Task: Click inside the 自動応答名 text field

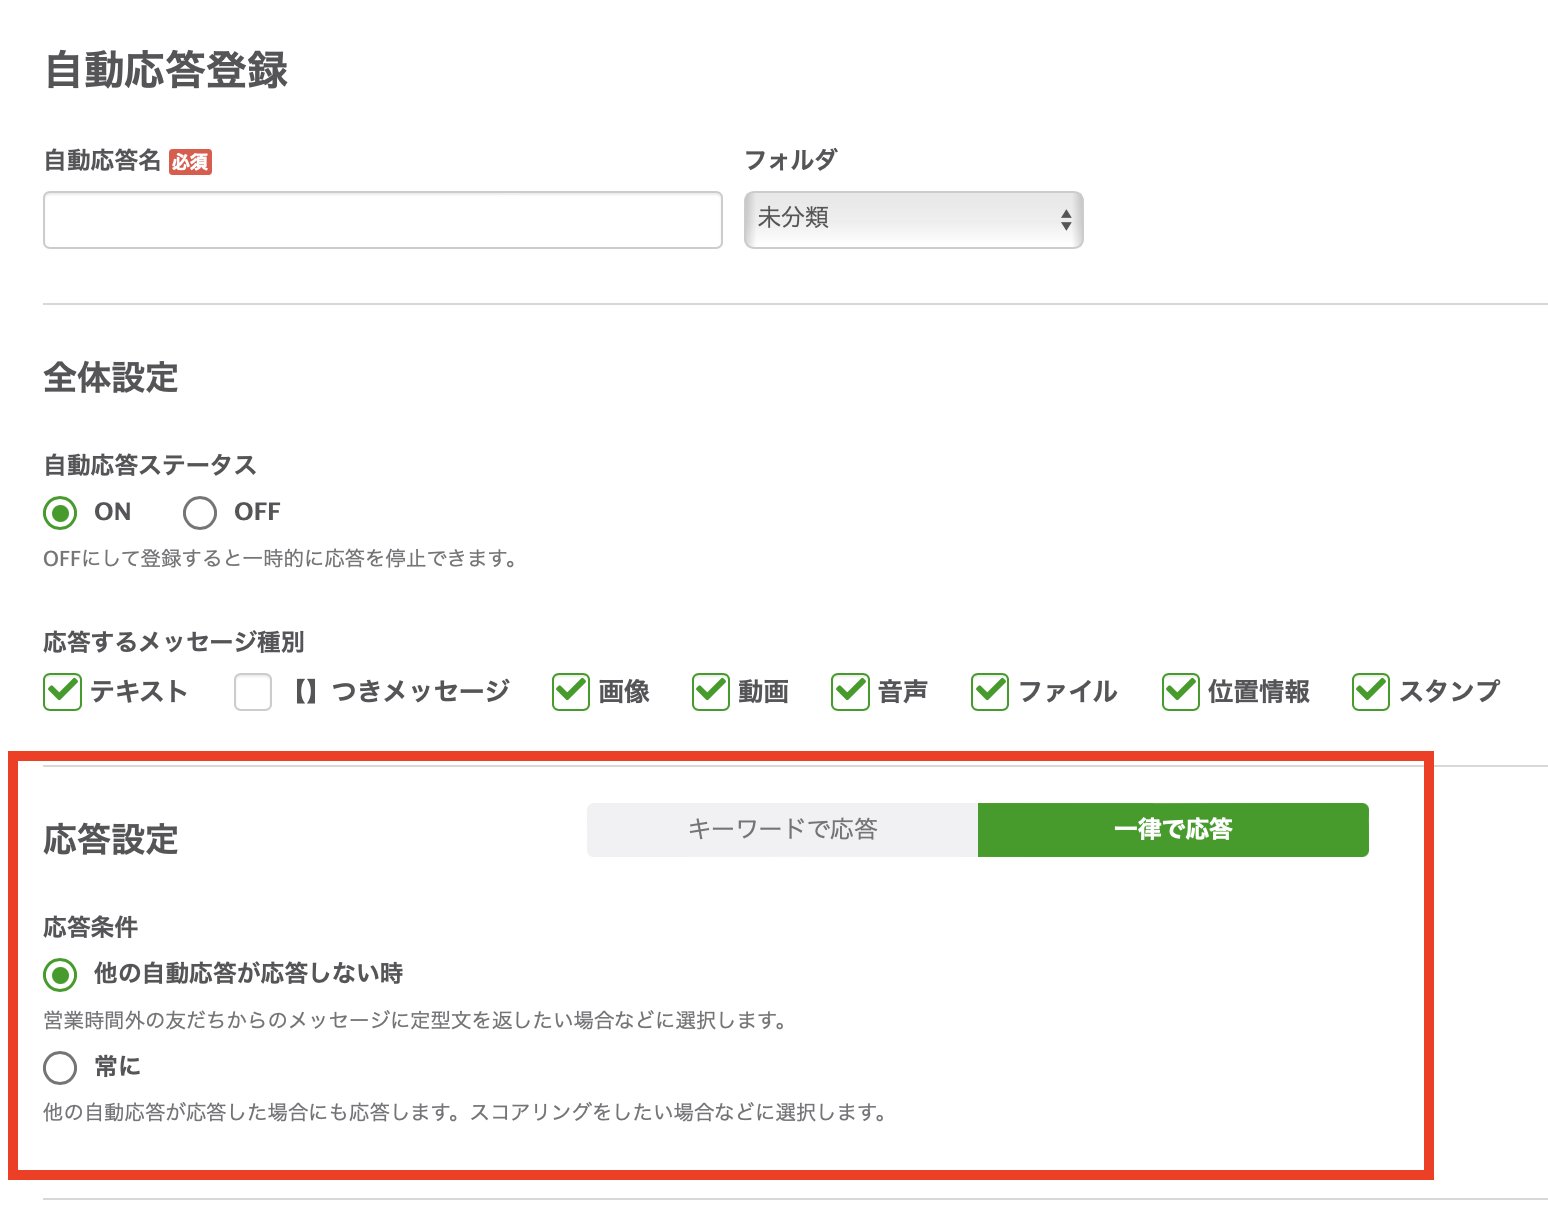Action: click(x=382, y=219)
